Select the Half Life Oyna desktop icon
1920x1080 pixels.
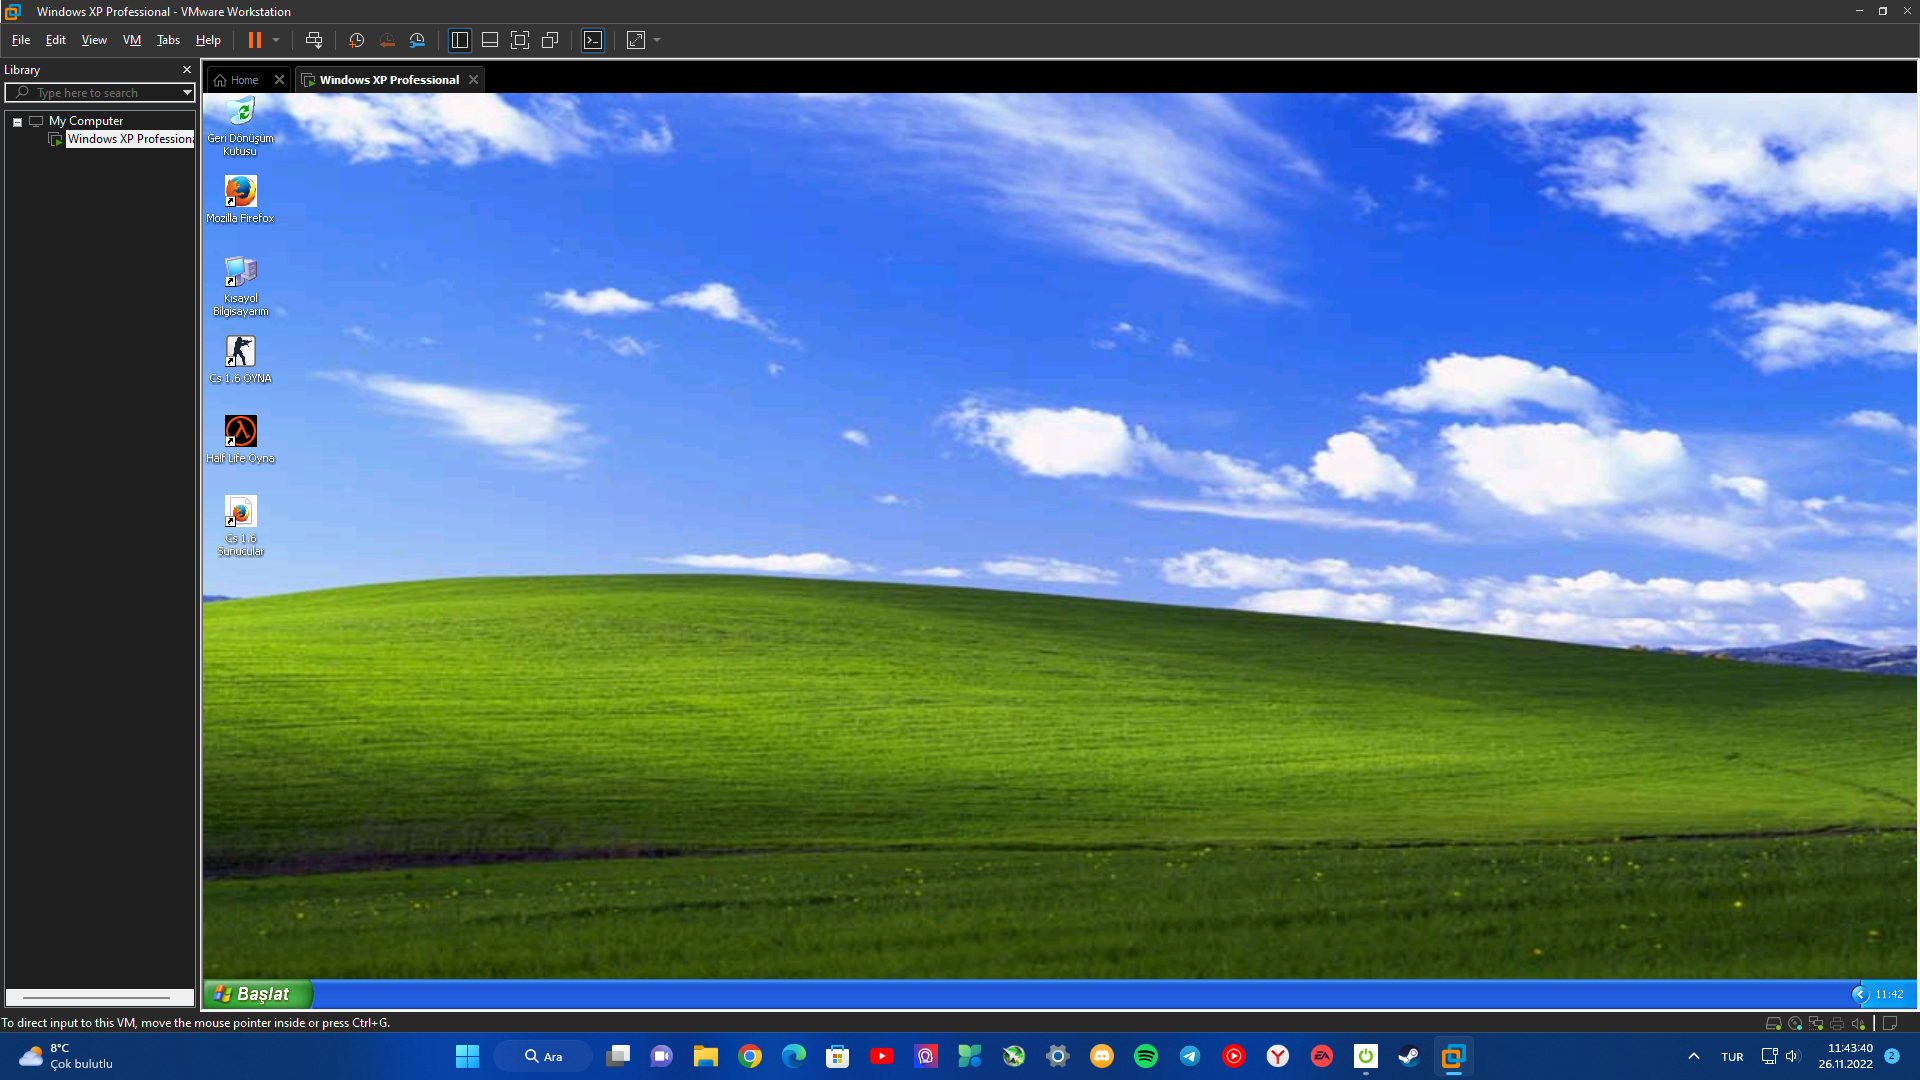[240, 432]
